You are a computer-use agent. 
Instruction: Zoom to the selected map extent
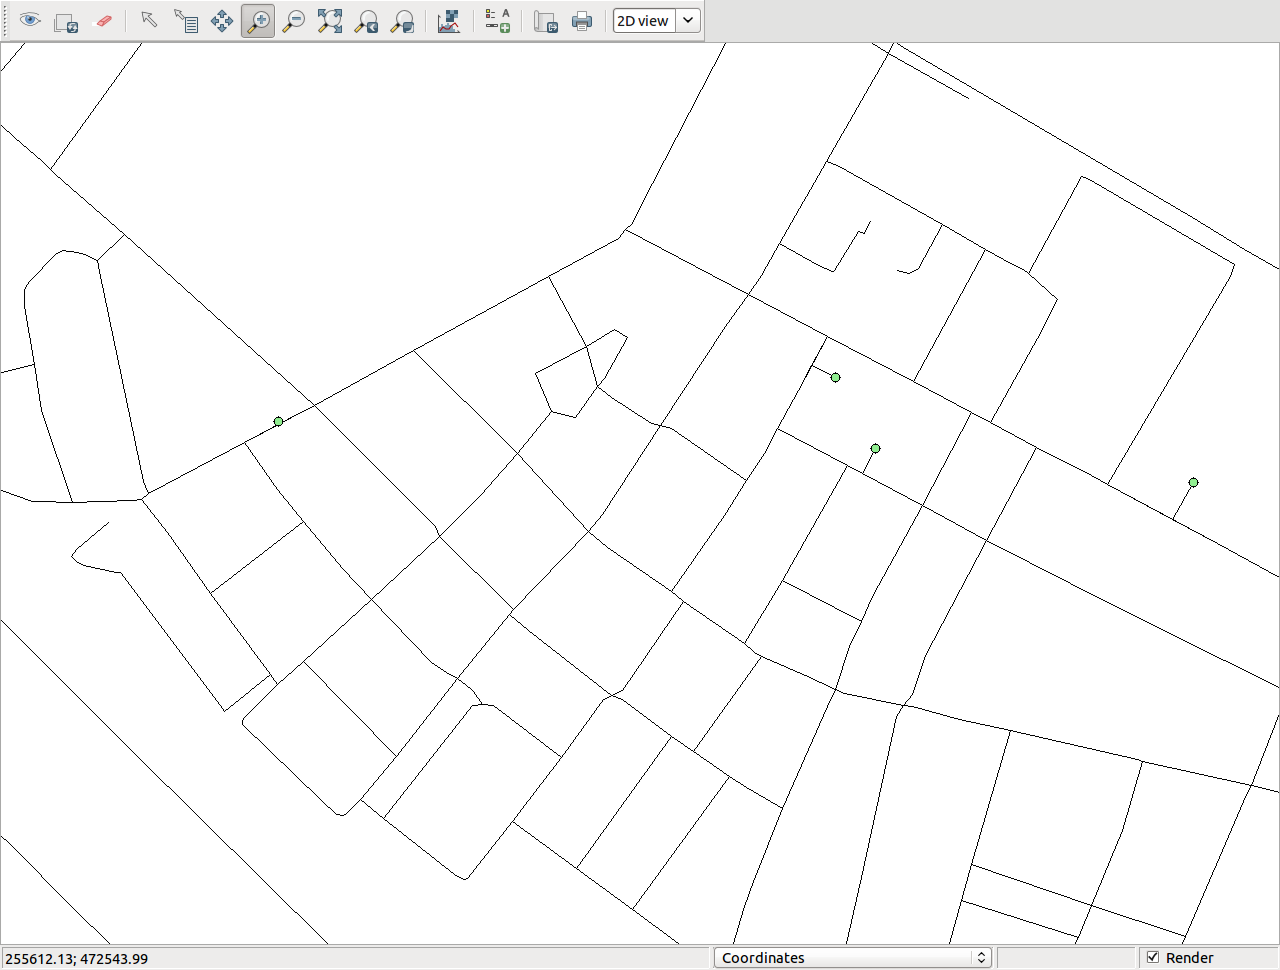click(x=330, y=21)
